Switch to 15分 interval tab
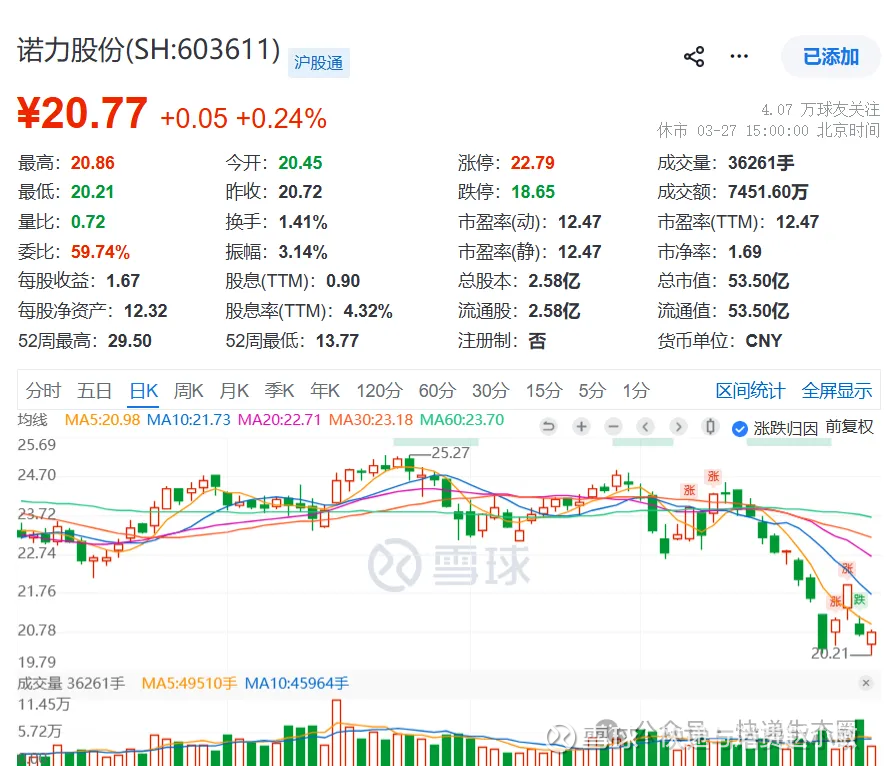886x766 pixels. pyautogui.click(x=544, y=390)
